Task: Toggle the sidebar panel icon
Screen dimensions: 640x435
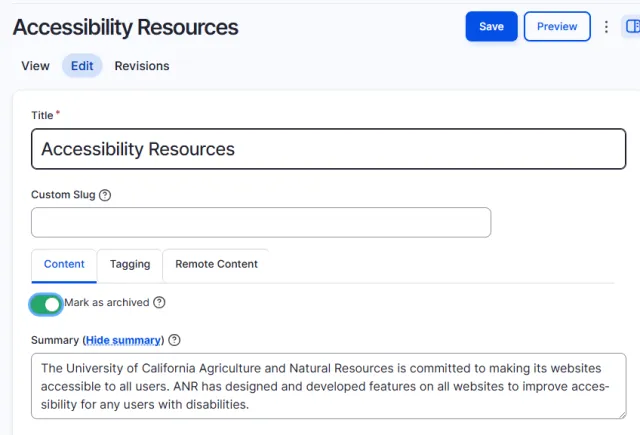Action: point(632,27)
